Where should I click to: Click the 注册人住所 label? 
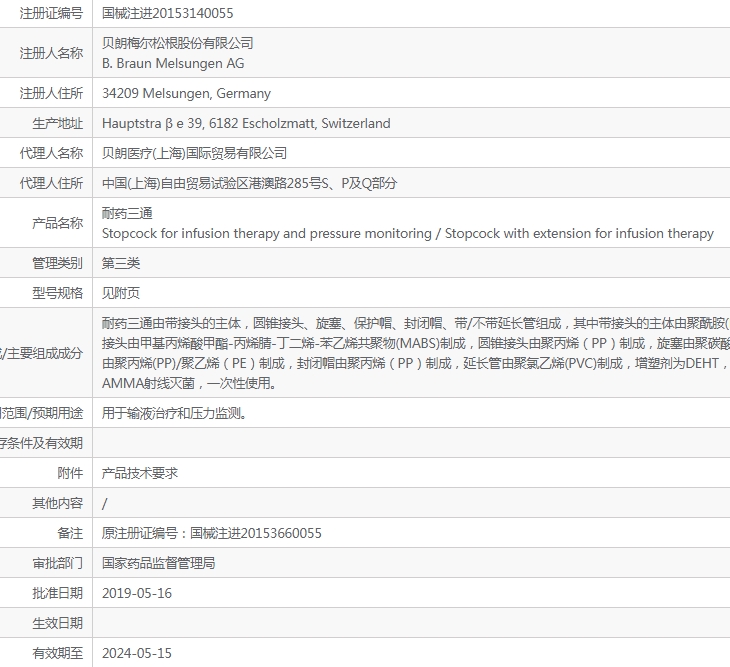click(x=51, y=94)
